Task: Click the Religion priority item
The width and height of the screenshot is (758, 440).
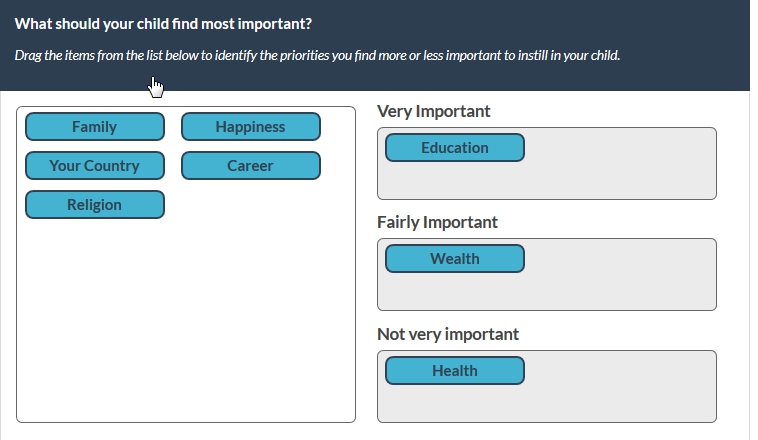Action: click(95, 205)
